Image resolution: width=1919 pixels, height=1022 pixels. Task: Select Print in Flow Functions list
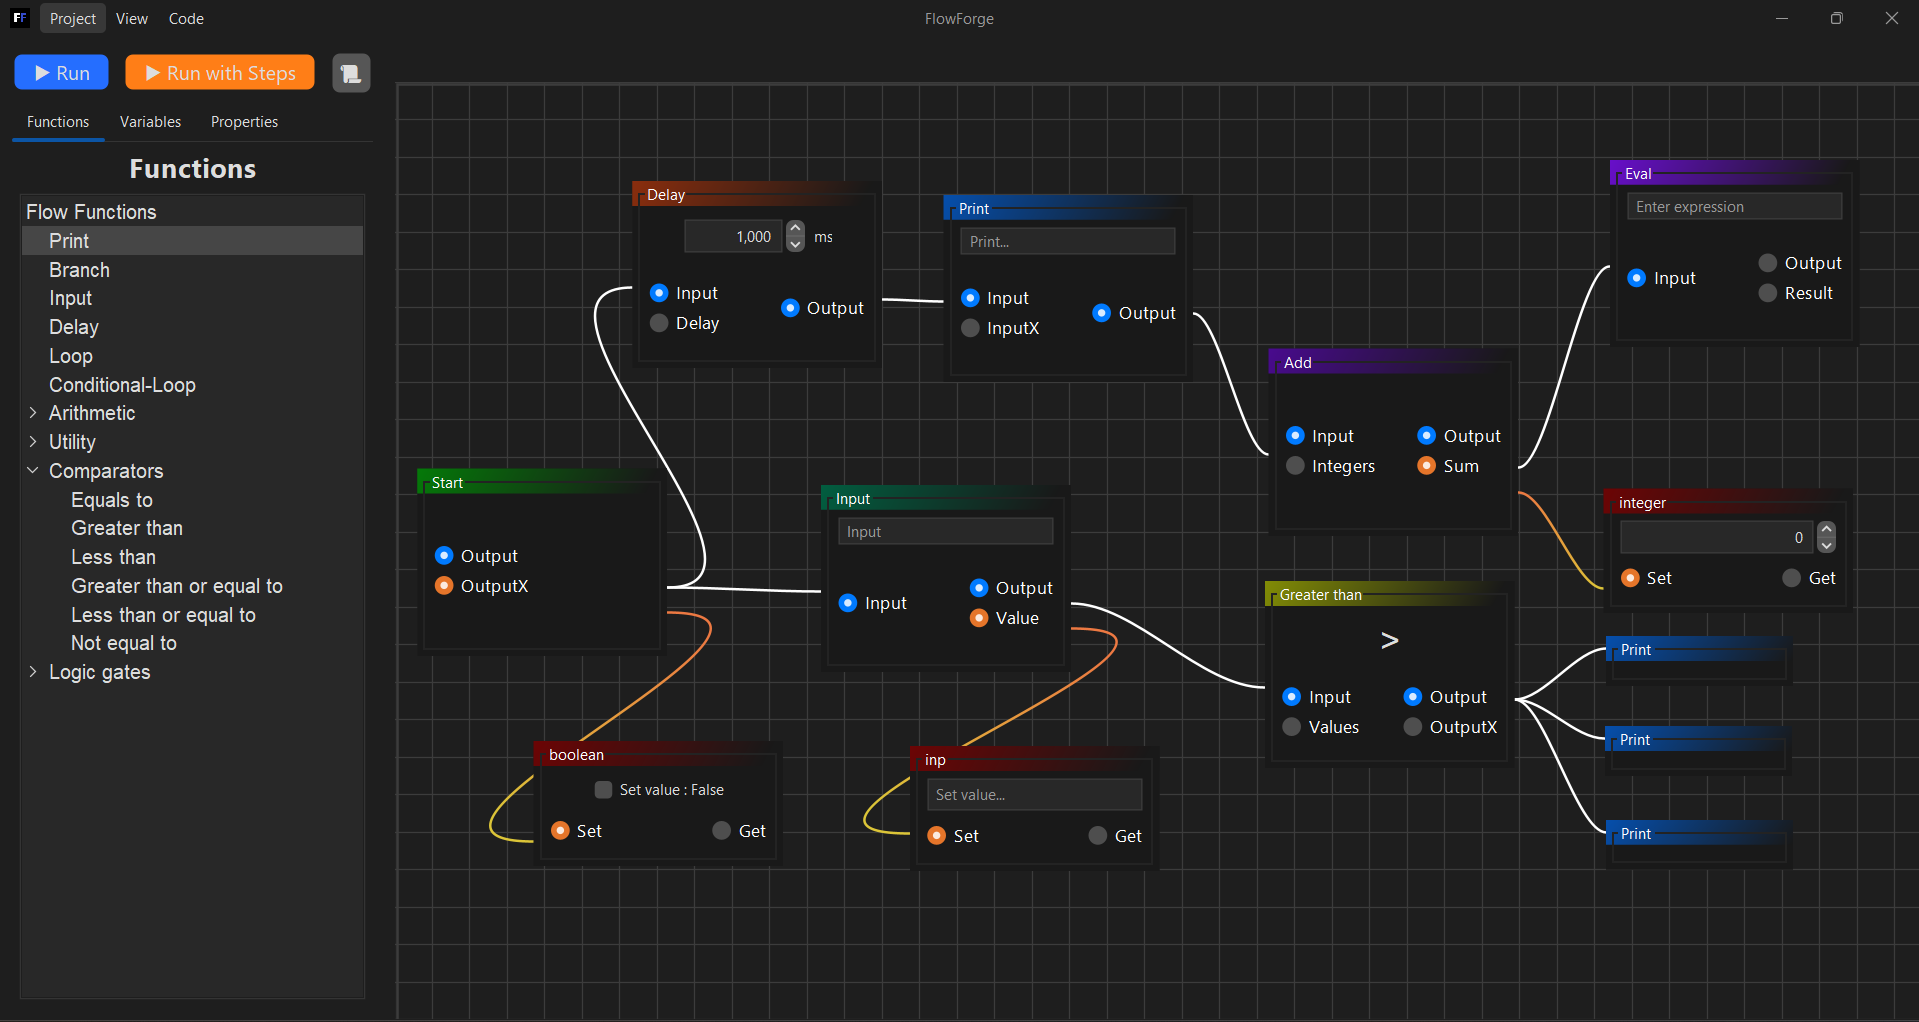(x=192, y=241)
